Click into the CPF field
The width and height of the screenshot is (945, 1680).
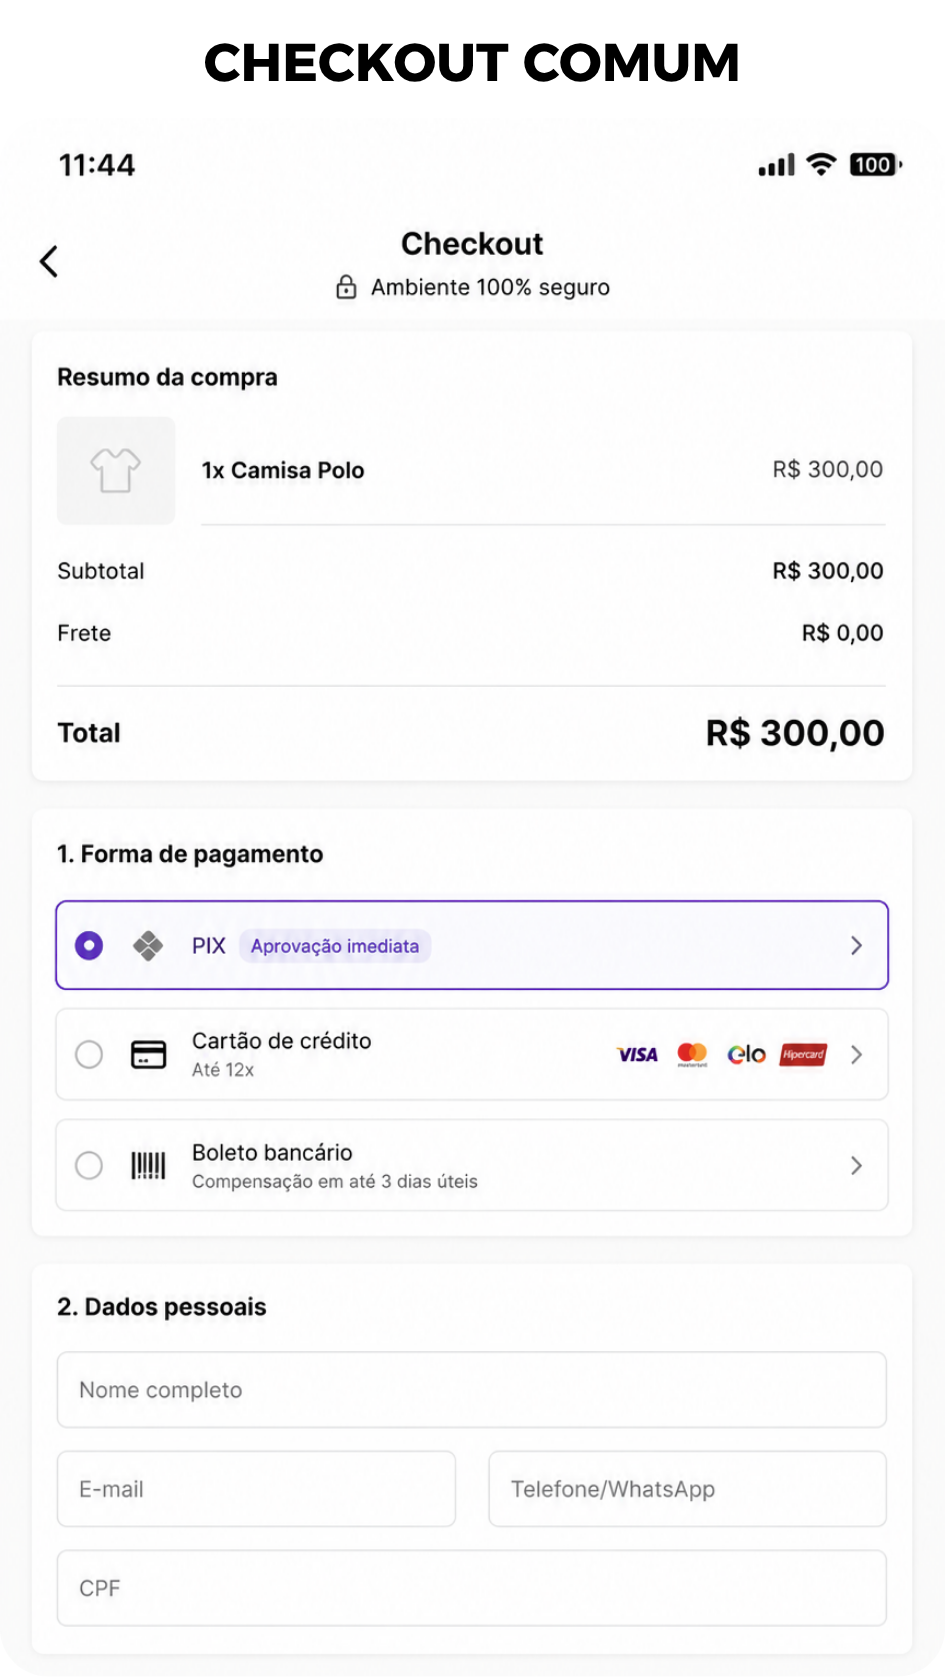click(x=472, y=1588)
